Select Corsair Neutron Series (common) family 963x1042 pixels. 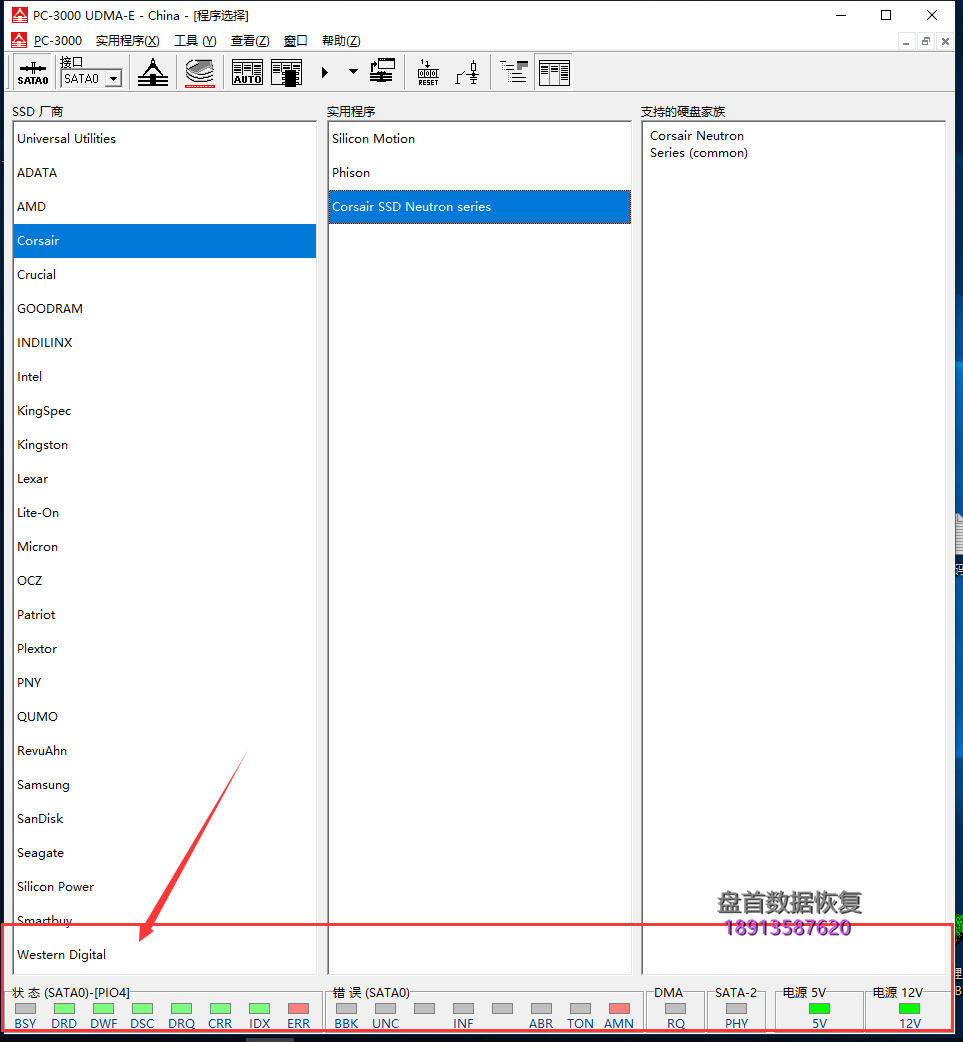pyautogui.click(x=698, y=144)
